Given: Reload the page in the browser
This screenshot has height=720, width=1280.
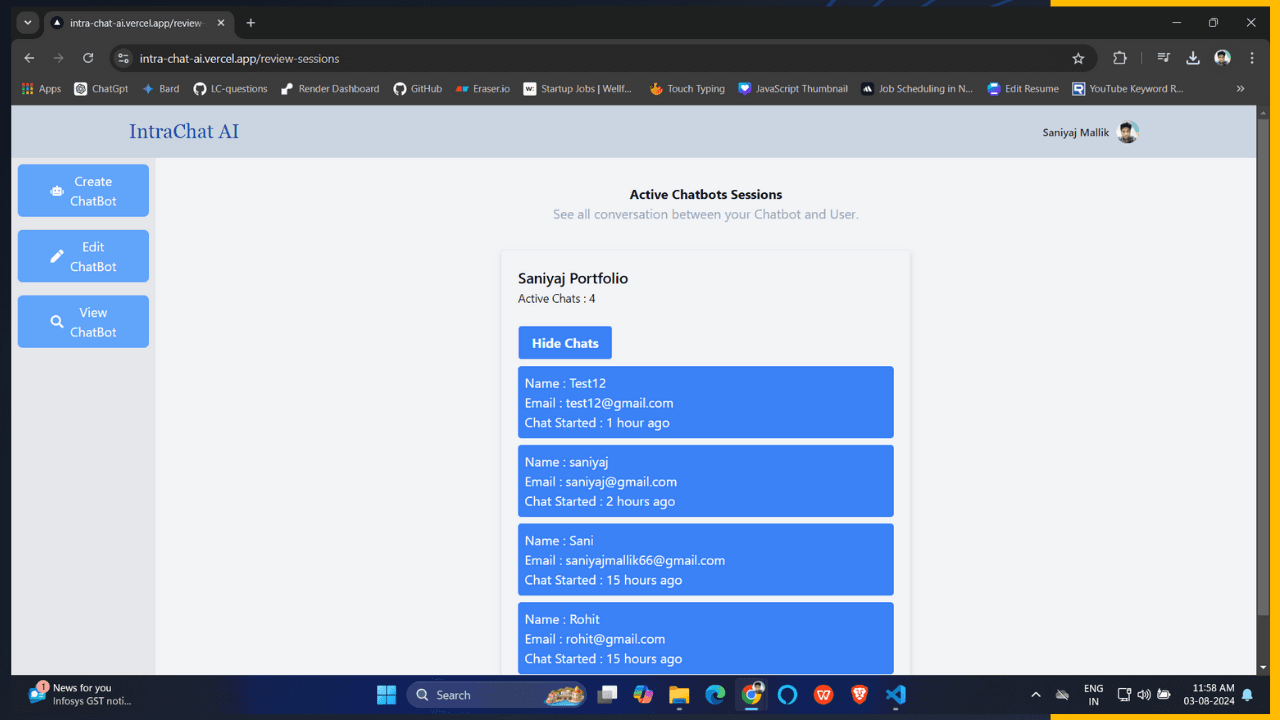Looking at the screenshot, I should coord(88,58).
